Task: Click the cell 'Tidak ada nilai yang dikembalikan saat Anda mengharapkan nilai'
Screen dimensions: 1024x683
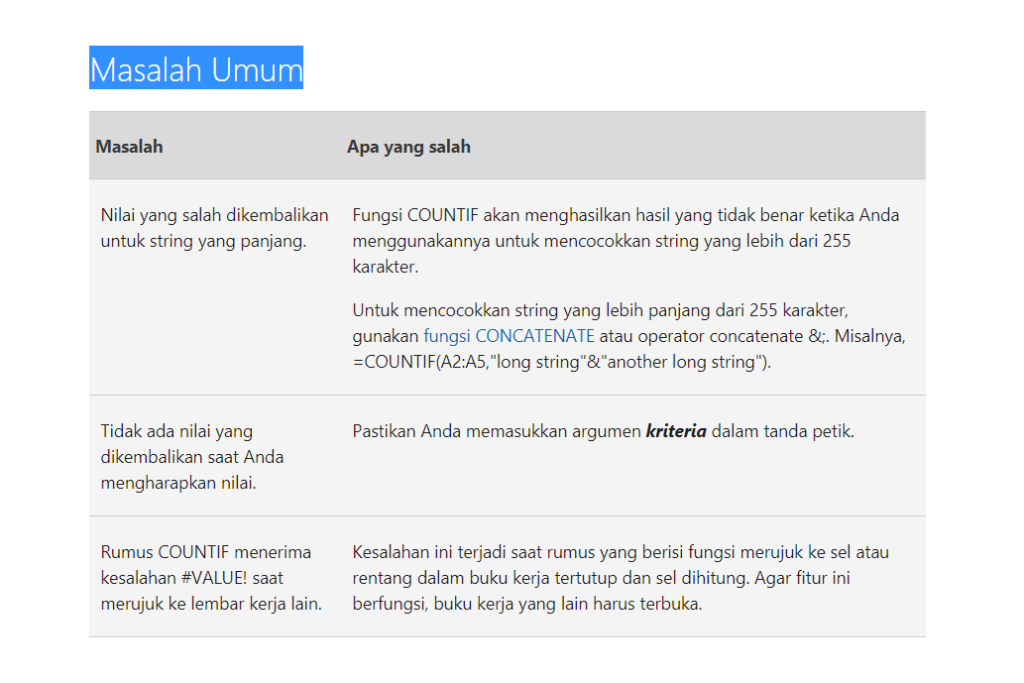Action: pos(192,457)
